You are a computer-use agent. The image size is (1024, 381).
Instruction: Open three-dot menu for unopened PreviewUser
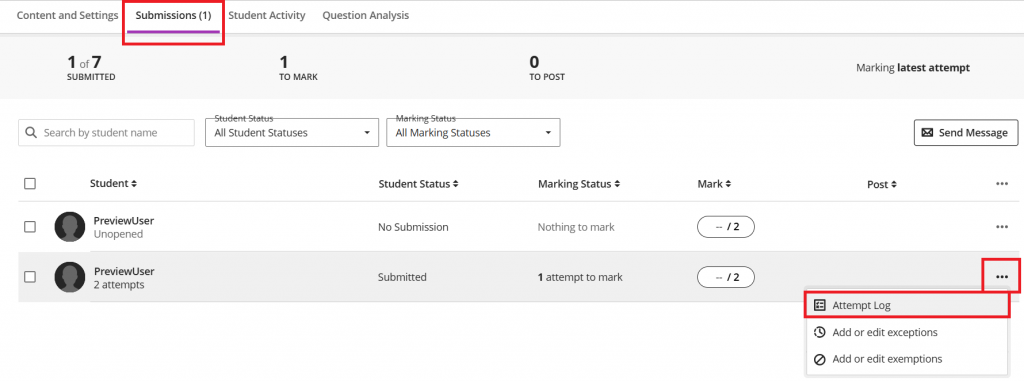pos(1002,227)
